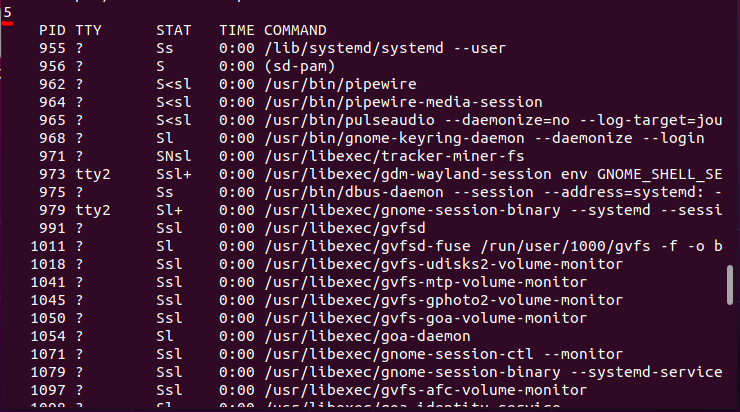Click the STAT column header

pyautogui.click(x=174, y=30)
